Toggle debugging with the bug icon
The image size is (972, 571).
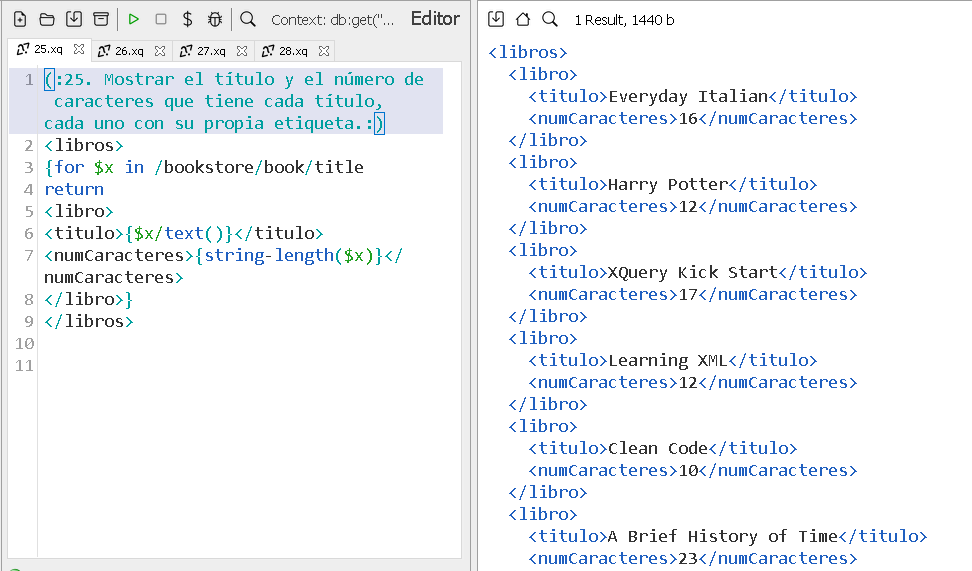pos(215,19)
